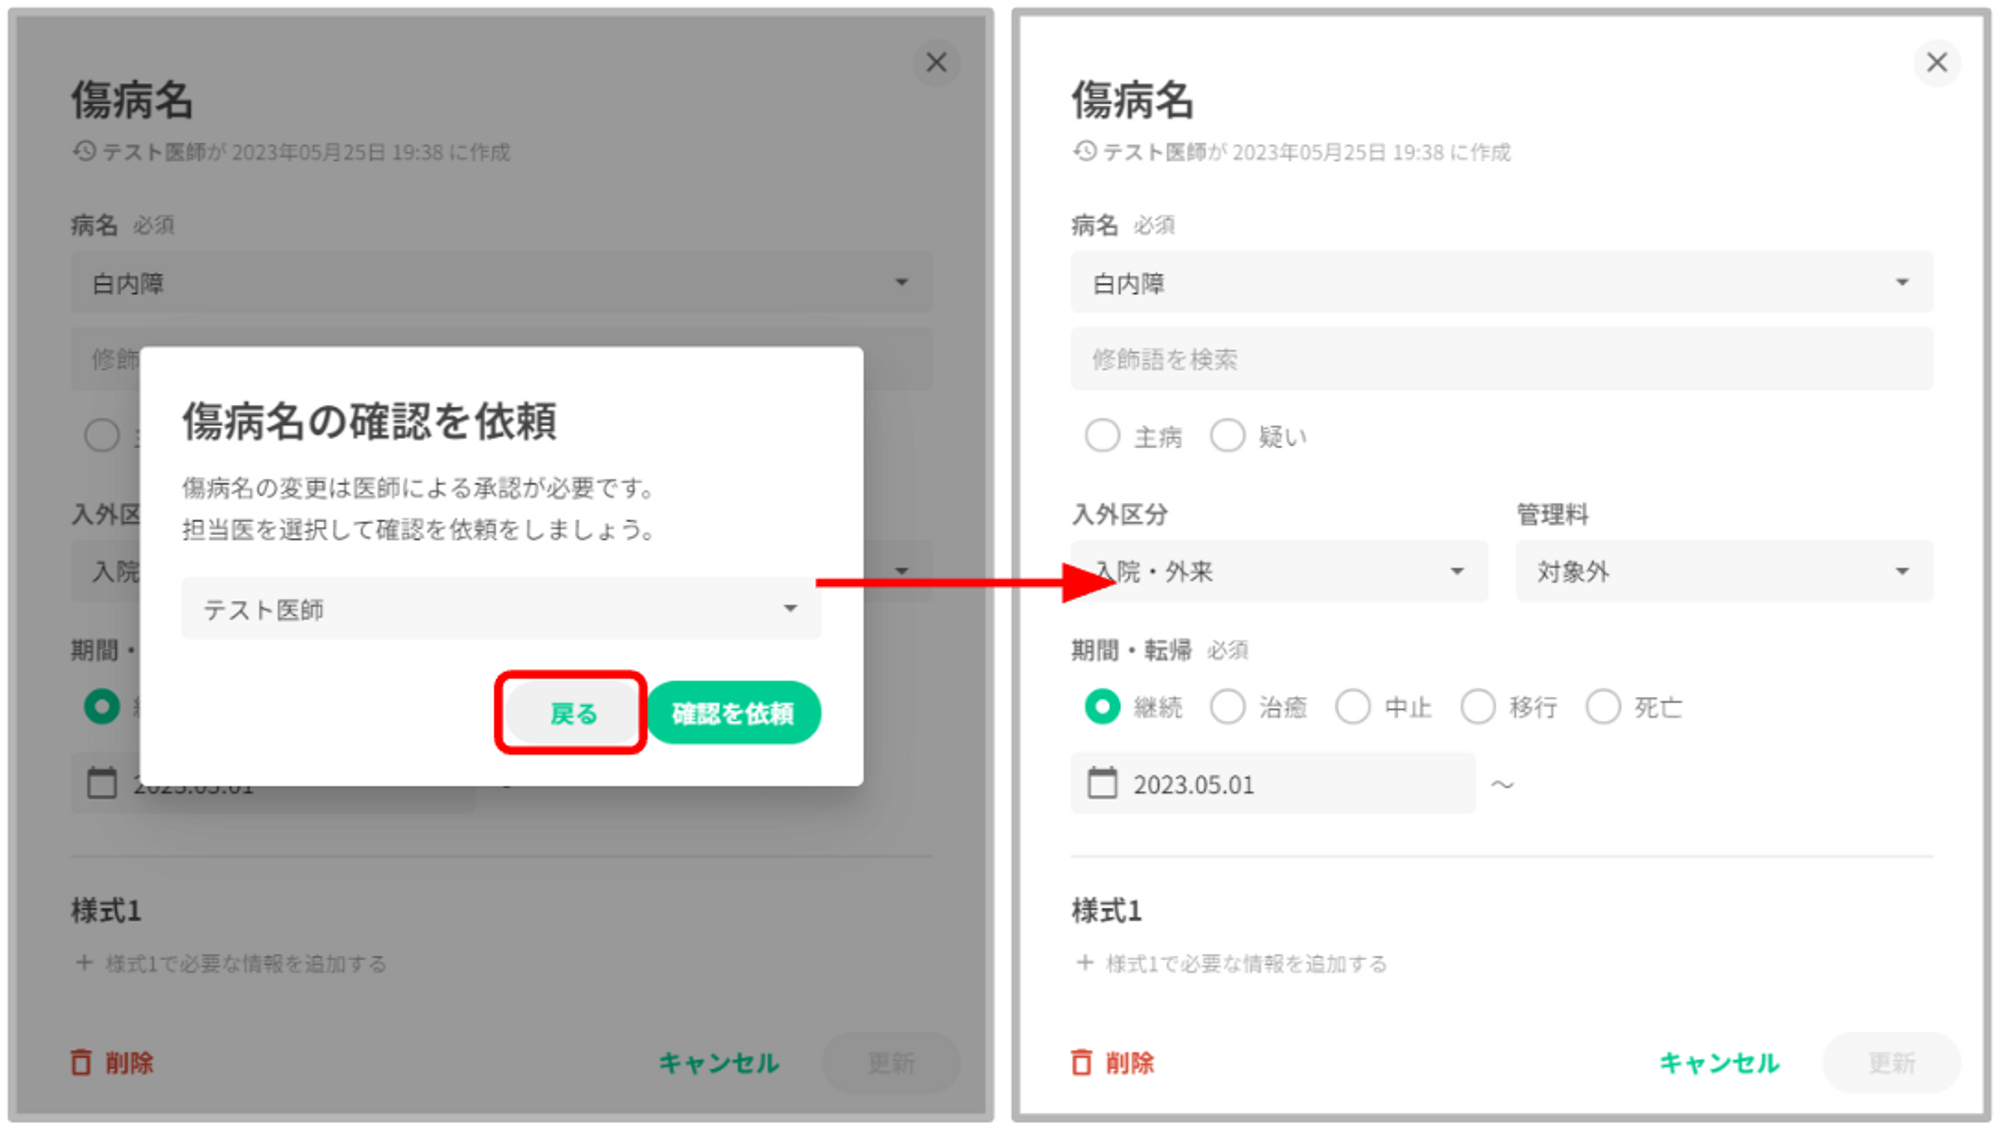Click the trash 削除 icon in the right panel
The width and height of the screenshot is (2000, 1126).
(1081, 1062)
